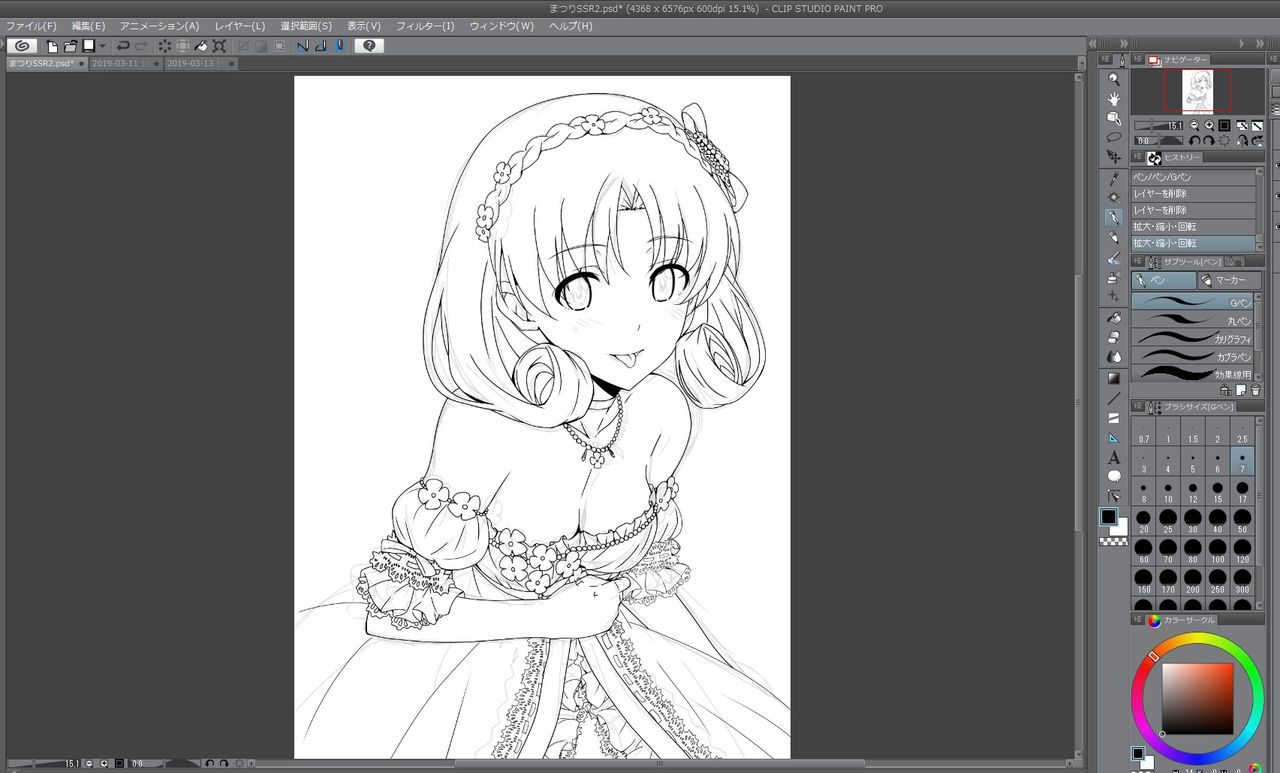Select brush size 12

(x=1193, y=492)
